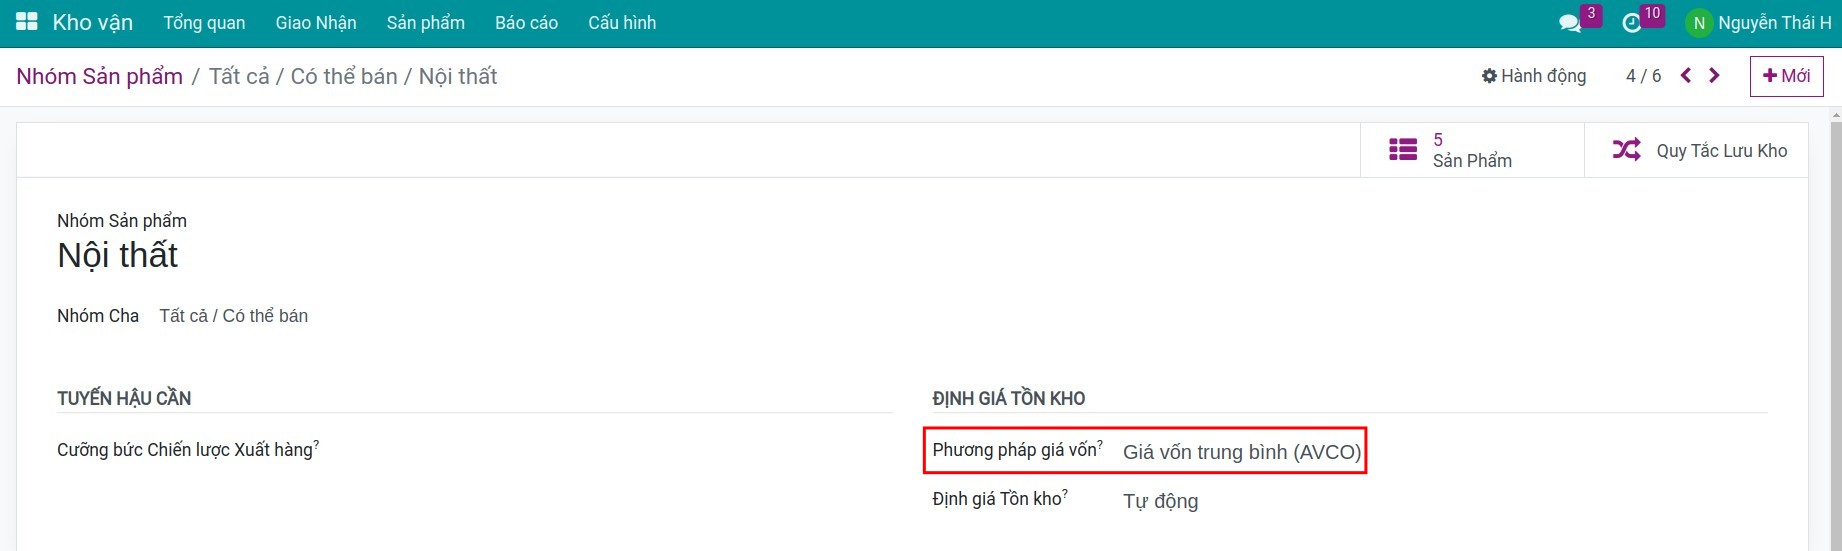This screenshot has height=551, width=1842.
Task: Click the Sản Phẩm list icon
Action: click(x=1403, y=150)
